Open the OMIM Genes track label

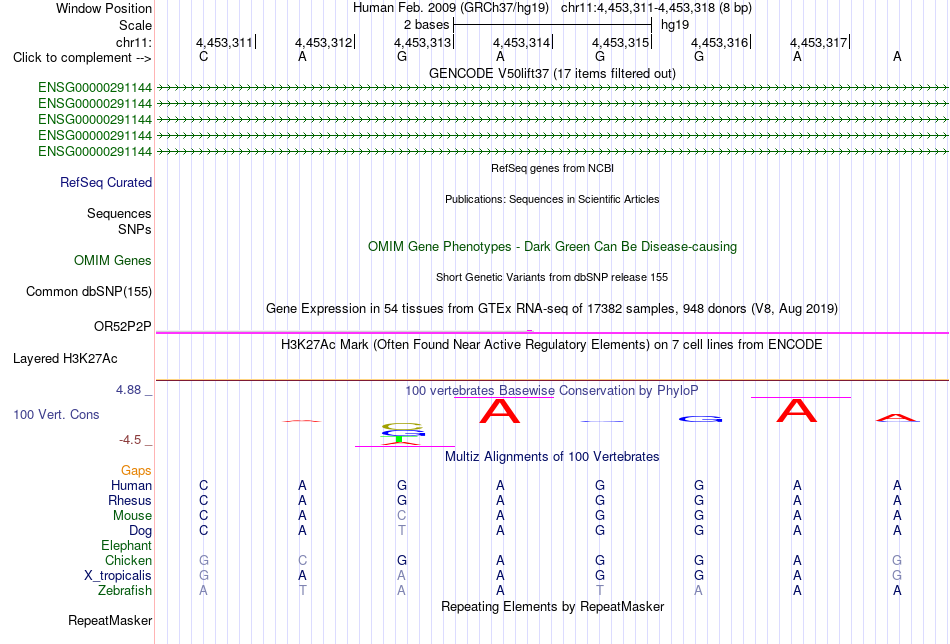pyautogui.click(x=112, y=261)
